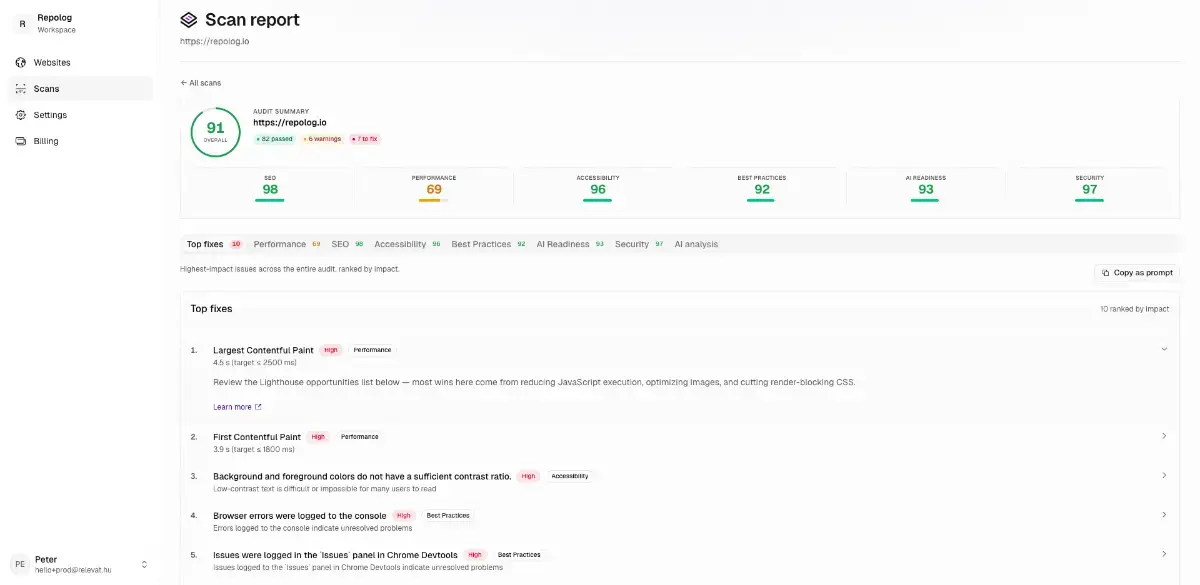This screenshot has width=1200, height=585.
Task: Click the Repolog workspace avatar
Action: pyautogui.click(x=22, y=23)
